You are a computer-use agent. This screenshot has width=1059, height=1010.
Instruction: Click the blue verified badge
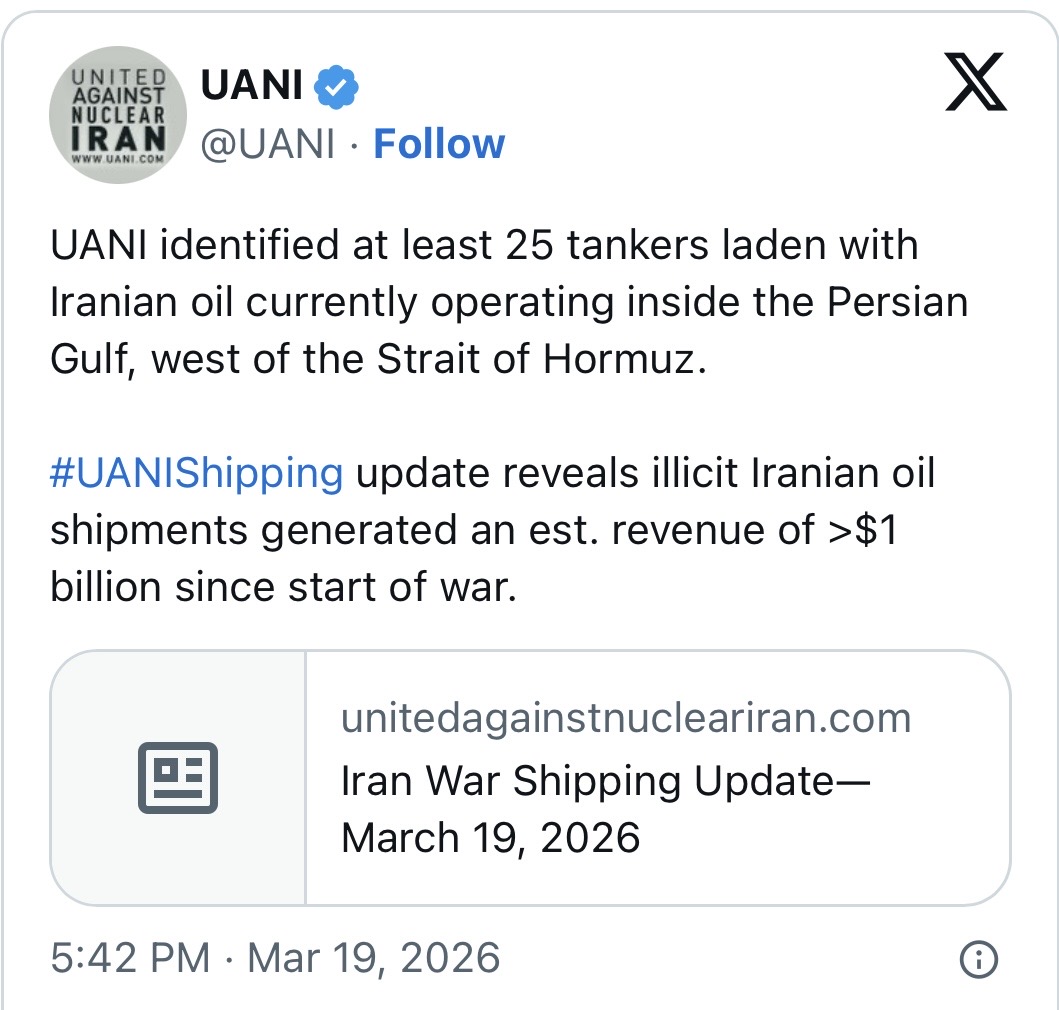click(337, 88)
